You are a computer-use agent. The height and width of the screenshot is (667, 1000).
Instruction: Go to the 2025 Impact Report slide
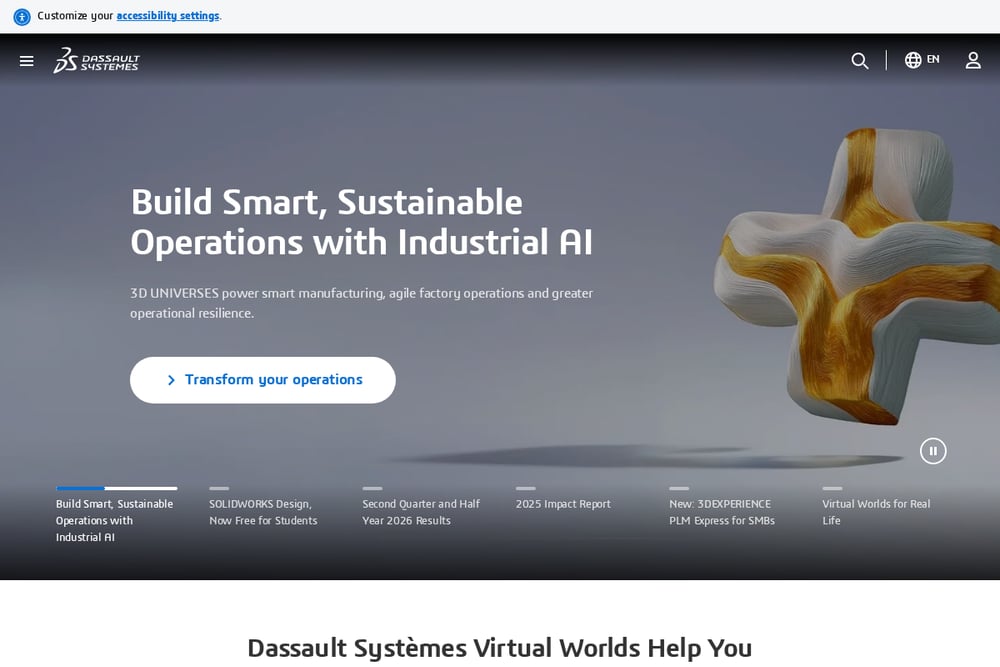coord(563,504)
